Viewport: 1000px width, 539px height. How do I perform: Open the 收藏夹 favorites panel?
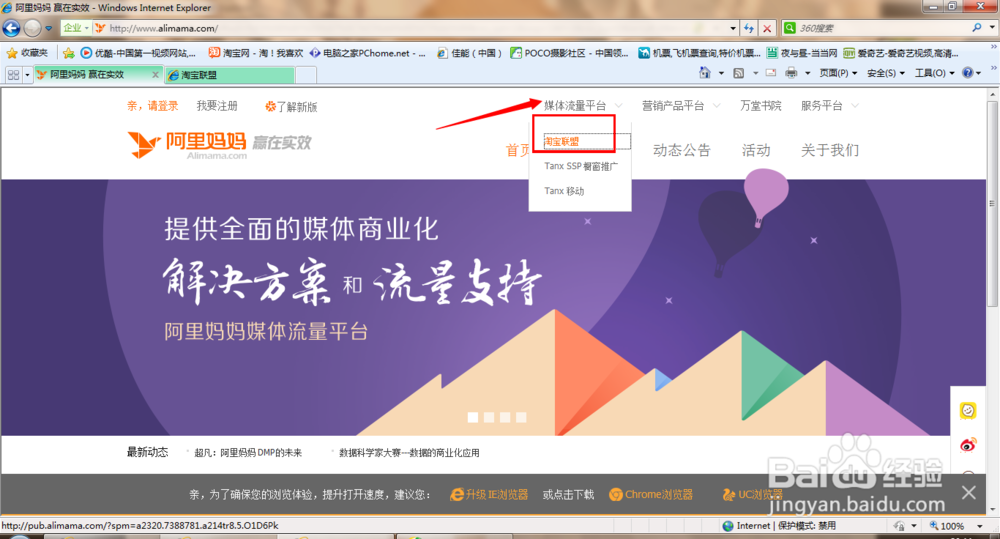[27, 53]
